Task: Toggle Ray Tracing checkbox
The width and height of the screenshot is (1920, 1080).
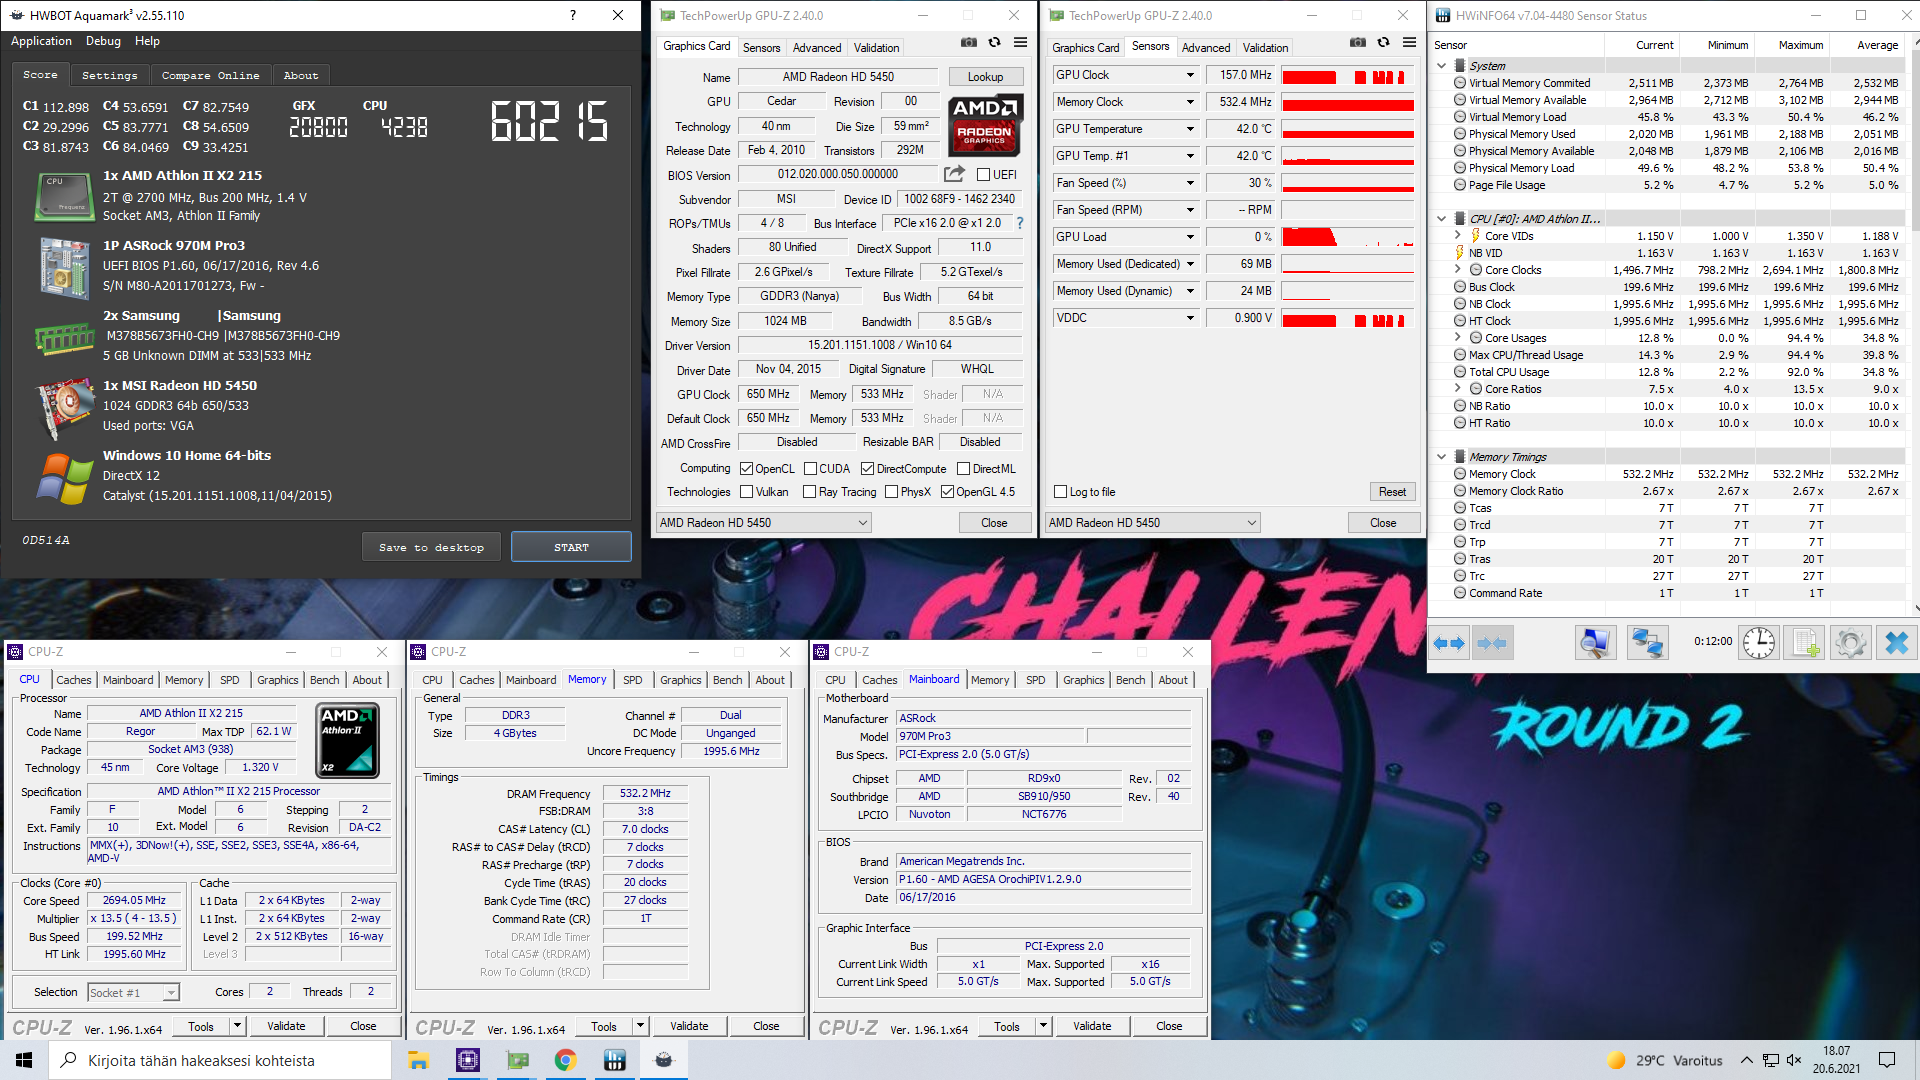Action: (x=809, y=492)
